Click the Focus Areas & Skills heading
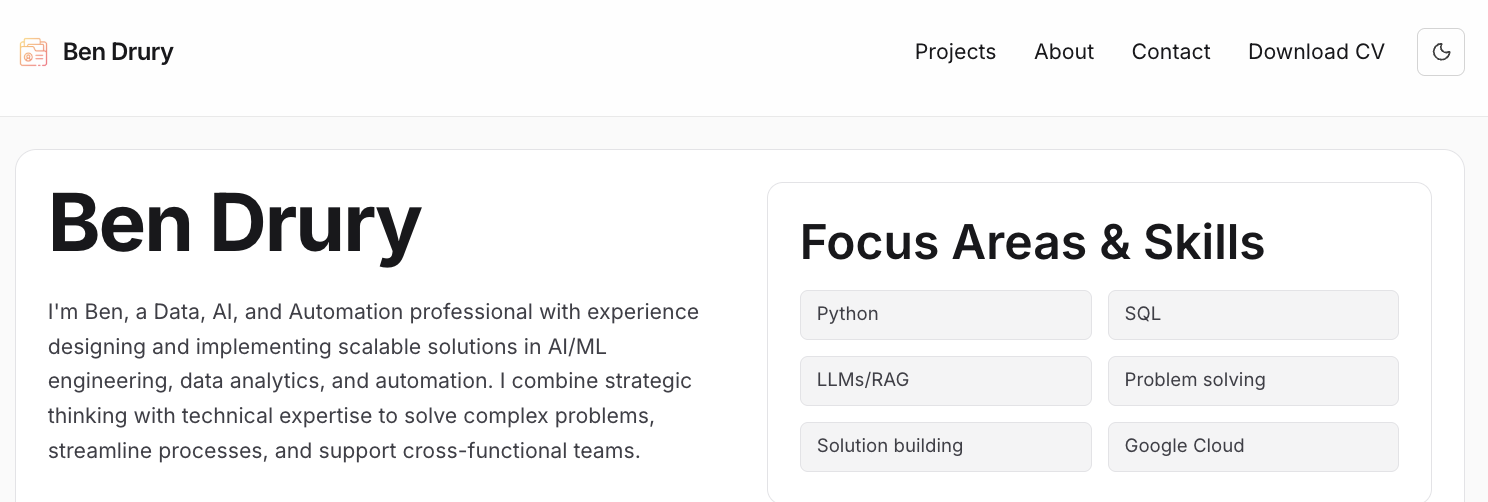 click(x=1032, y=242)
